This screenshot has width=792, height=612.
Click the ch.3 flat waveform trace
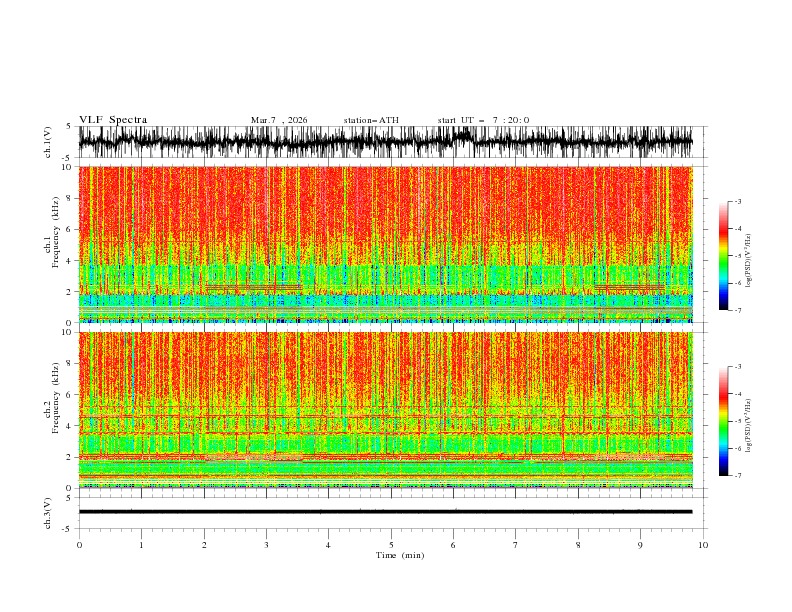[386, 512]
